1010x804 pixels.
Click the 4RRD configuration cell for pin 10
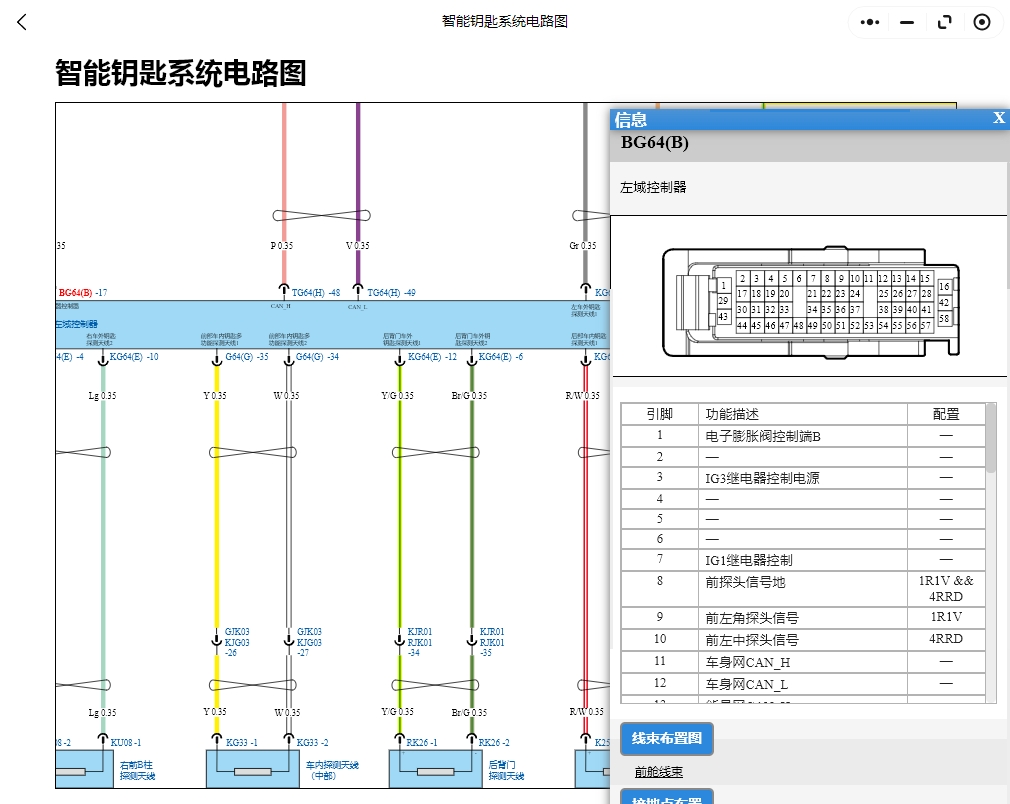[946, 639]
